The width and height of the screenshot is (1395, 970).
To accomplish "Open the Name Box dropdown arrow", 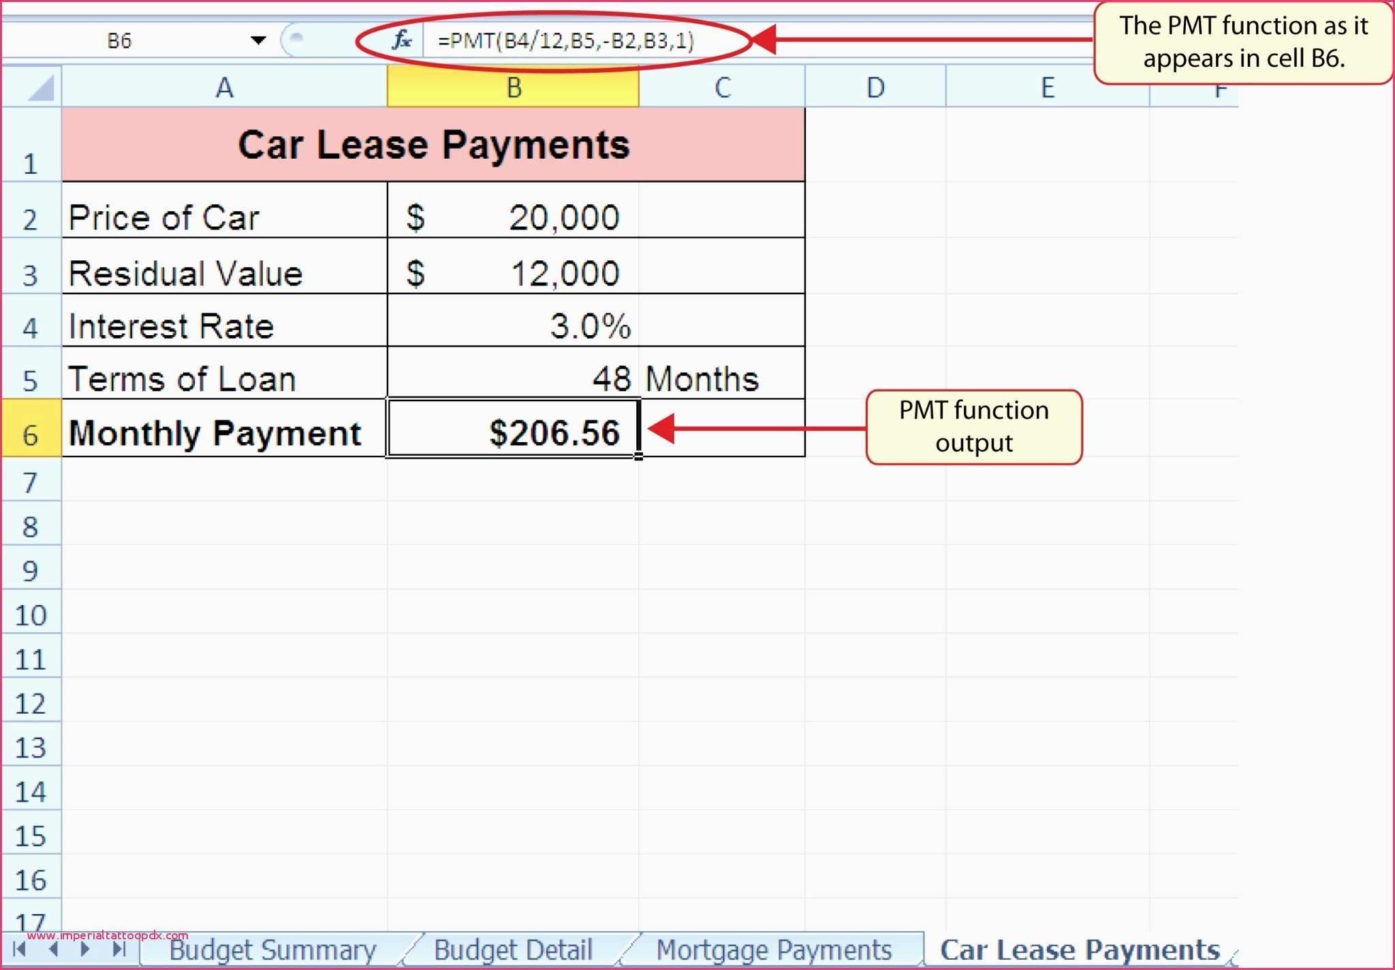I will pos(258,41).
